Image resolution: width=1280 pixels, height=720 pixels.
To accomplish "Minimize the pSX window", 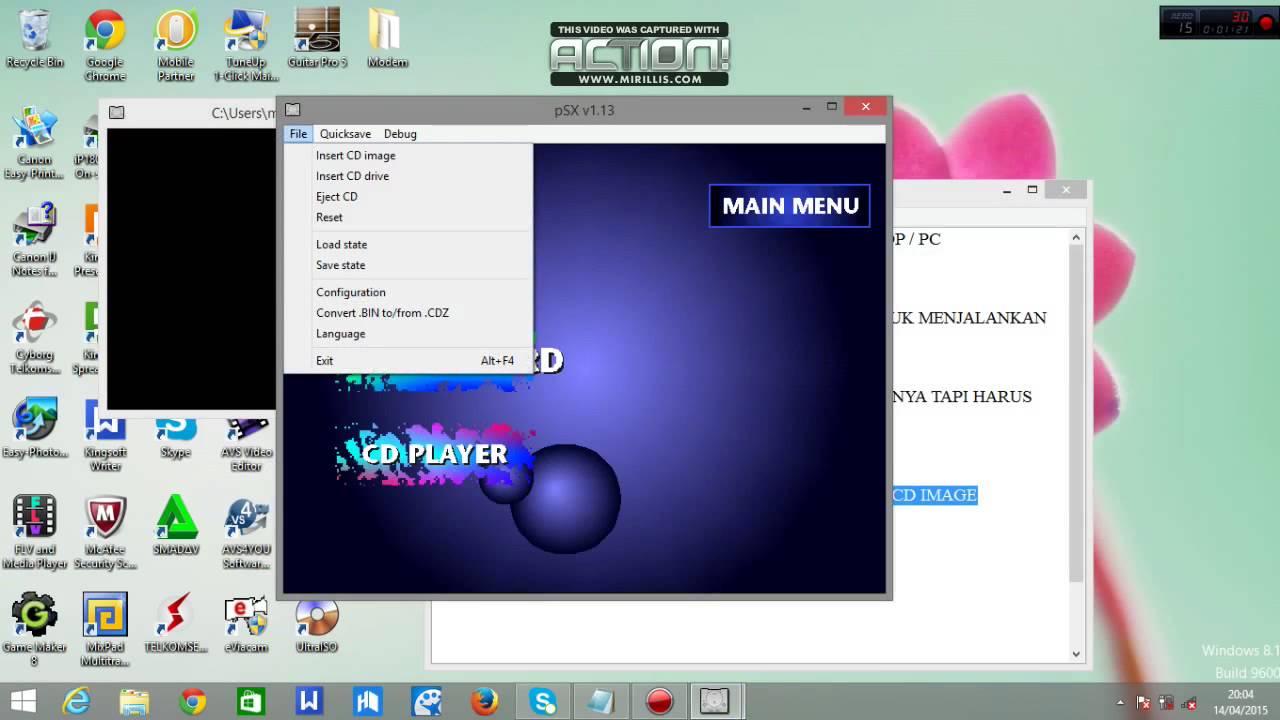I will (x=806, y=107).
